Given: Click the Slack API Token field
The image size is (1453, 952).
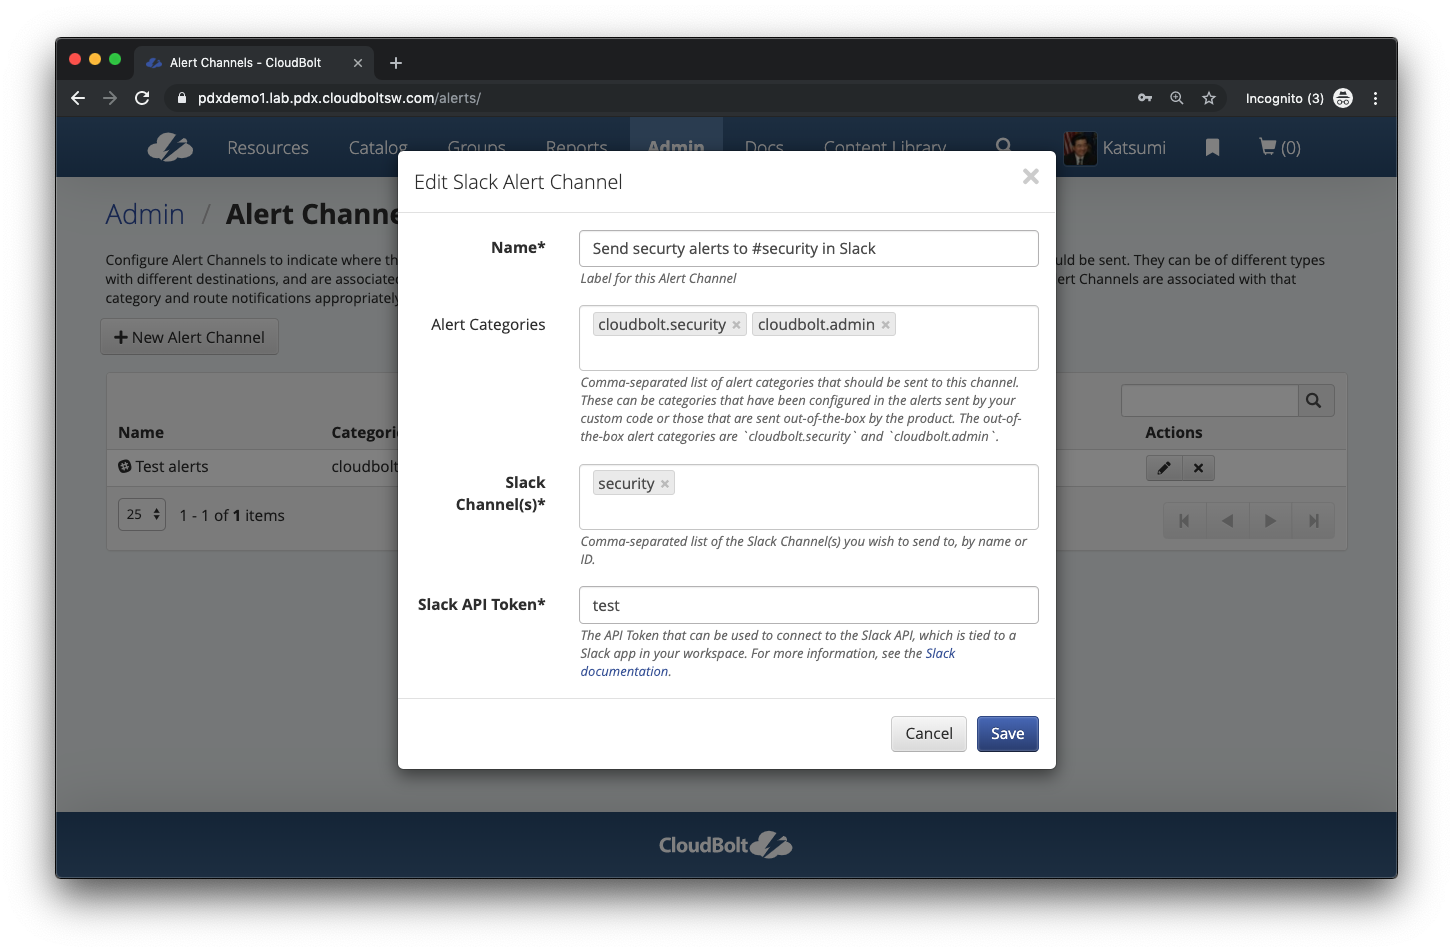Looking at the screenshot, I should [x=808, y=605].
